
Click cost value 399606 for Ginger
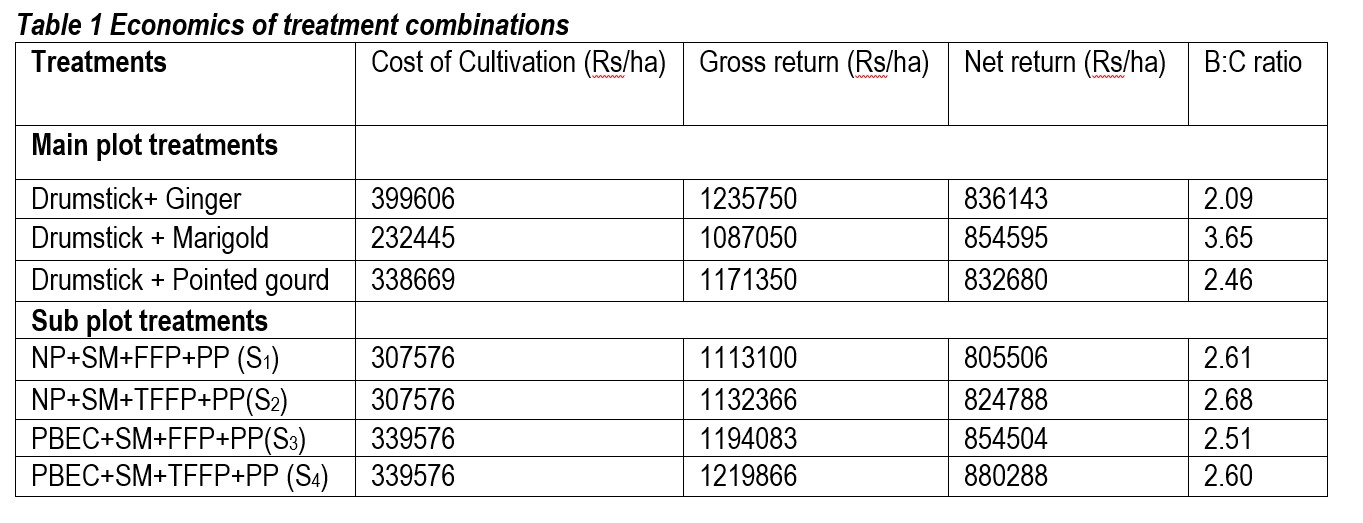point(413,199)
